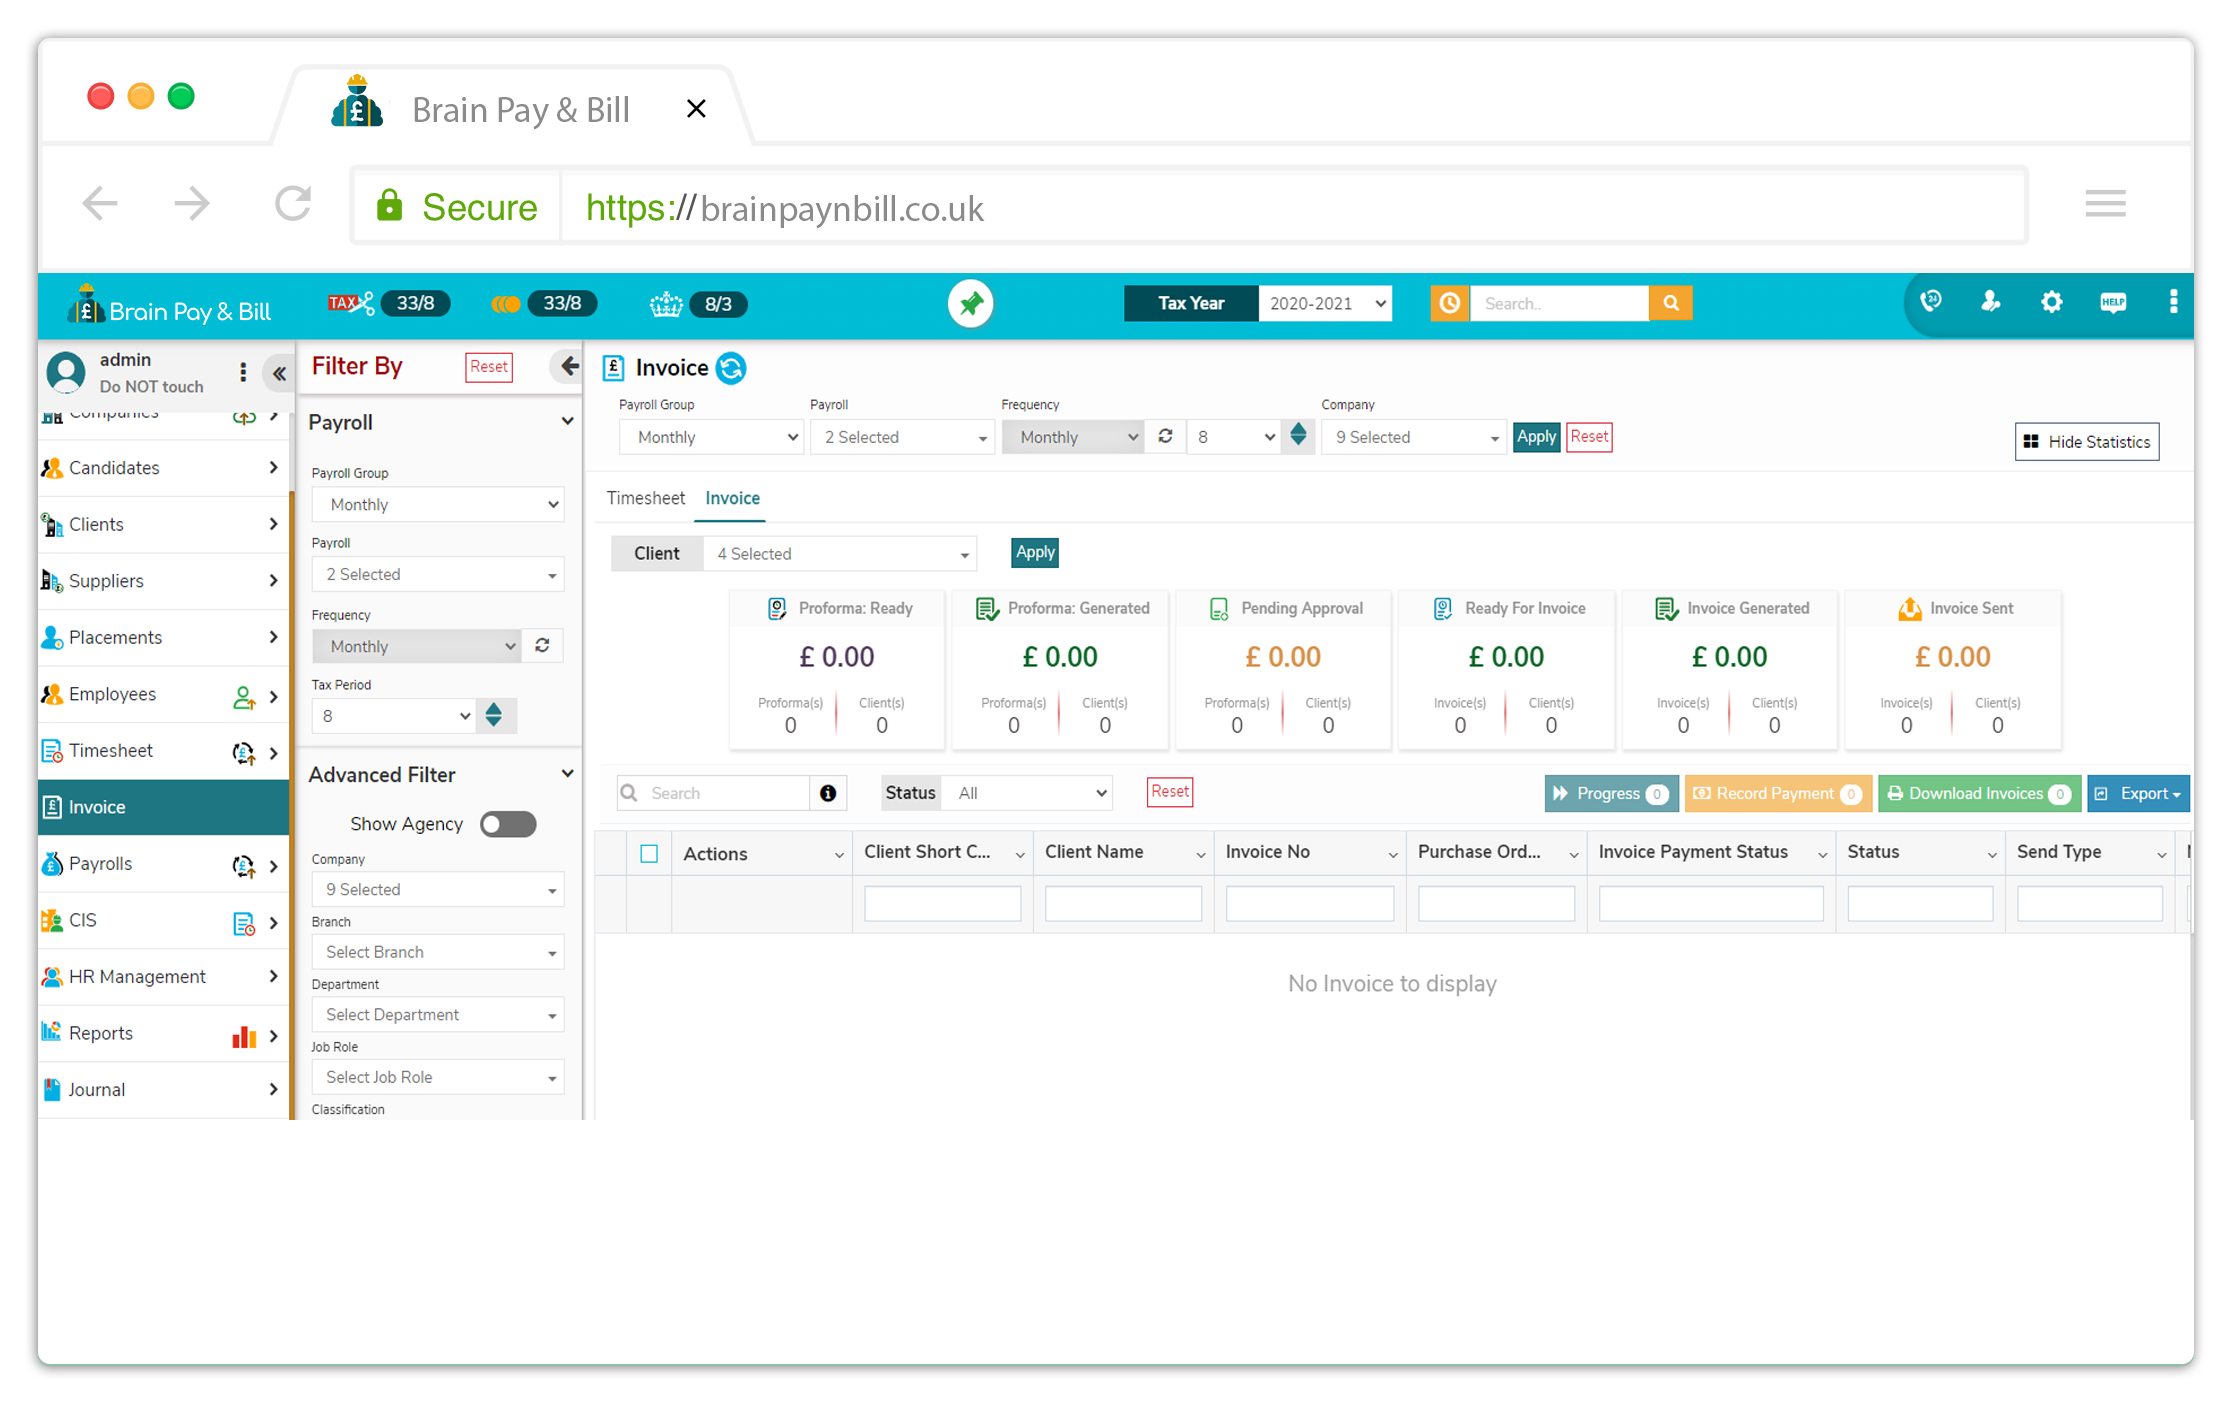Open top Payroll Group Monthly dropdown
Image resolution: width=2232 pixels, height=1408 pixels.
[x=711, y=437]
